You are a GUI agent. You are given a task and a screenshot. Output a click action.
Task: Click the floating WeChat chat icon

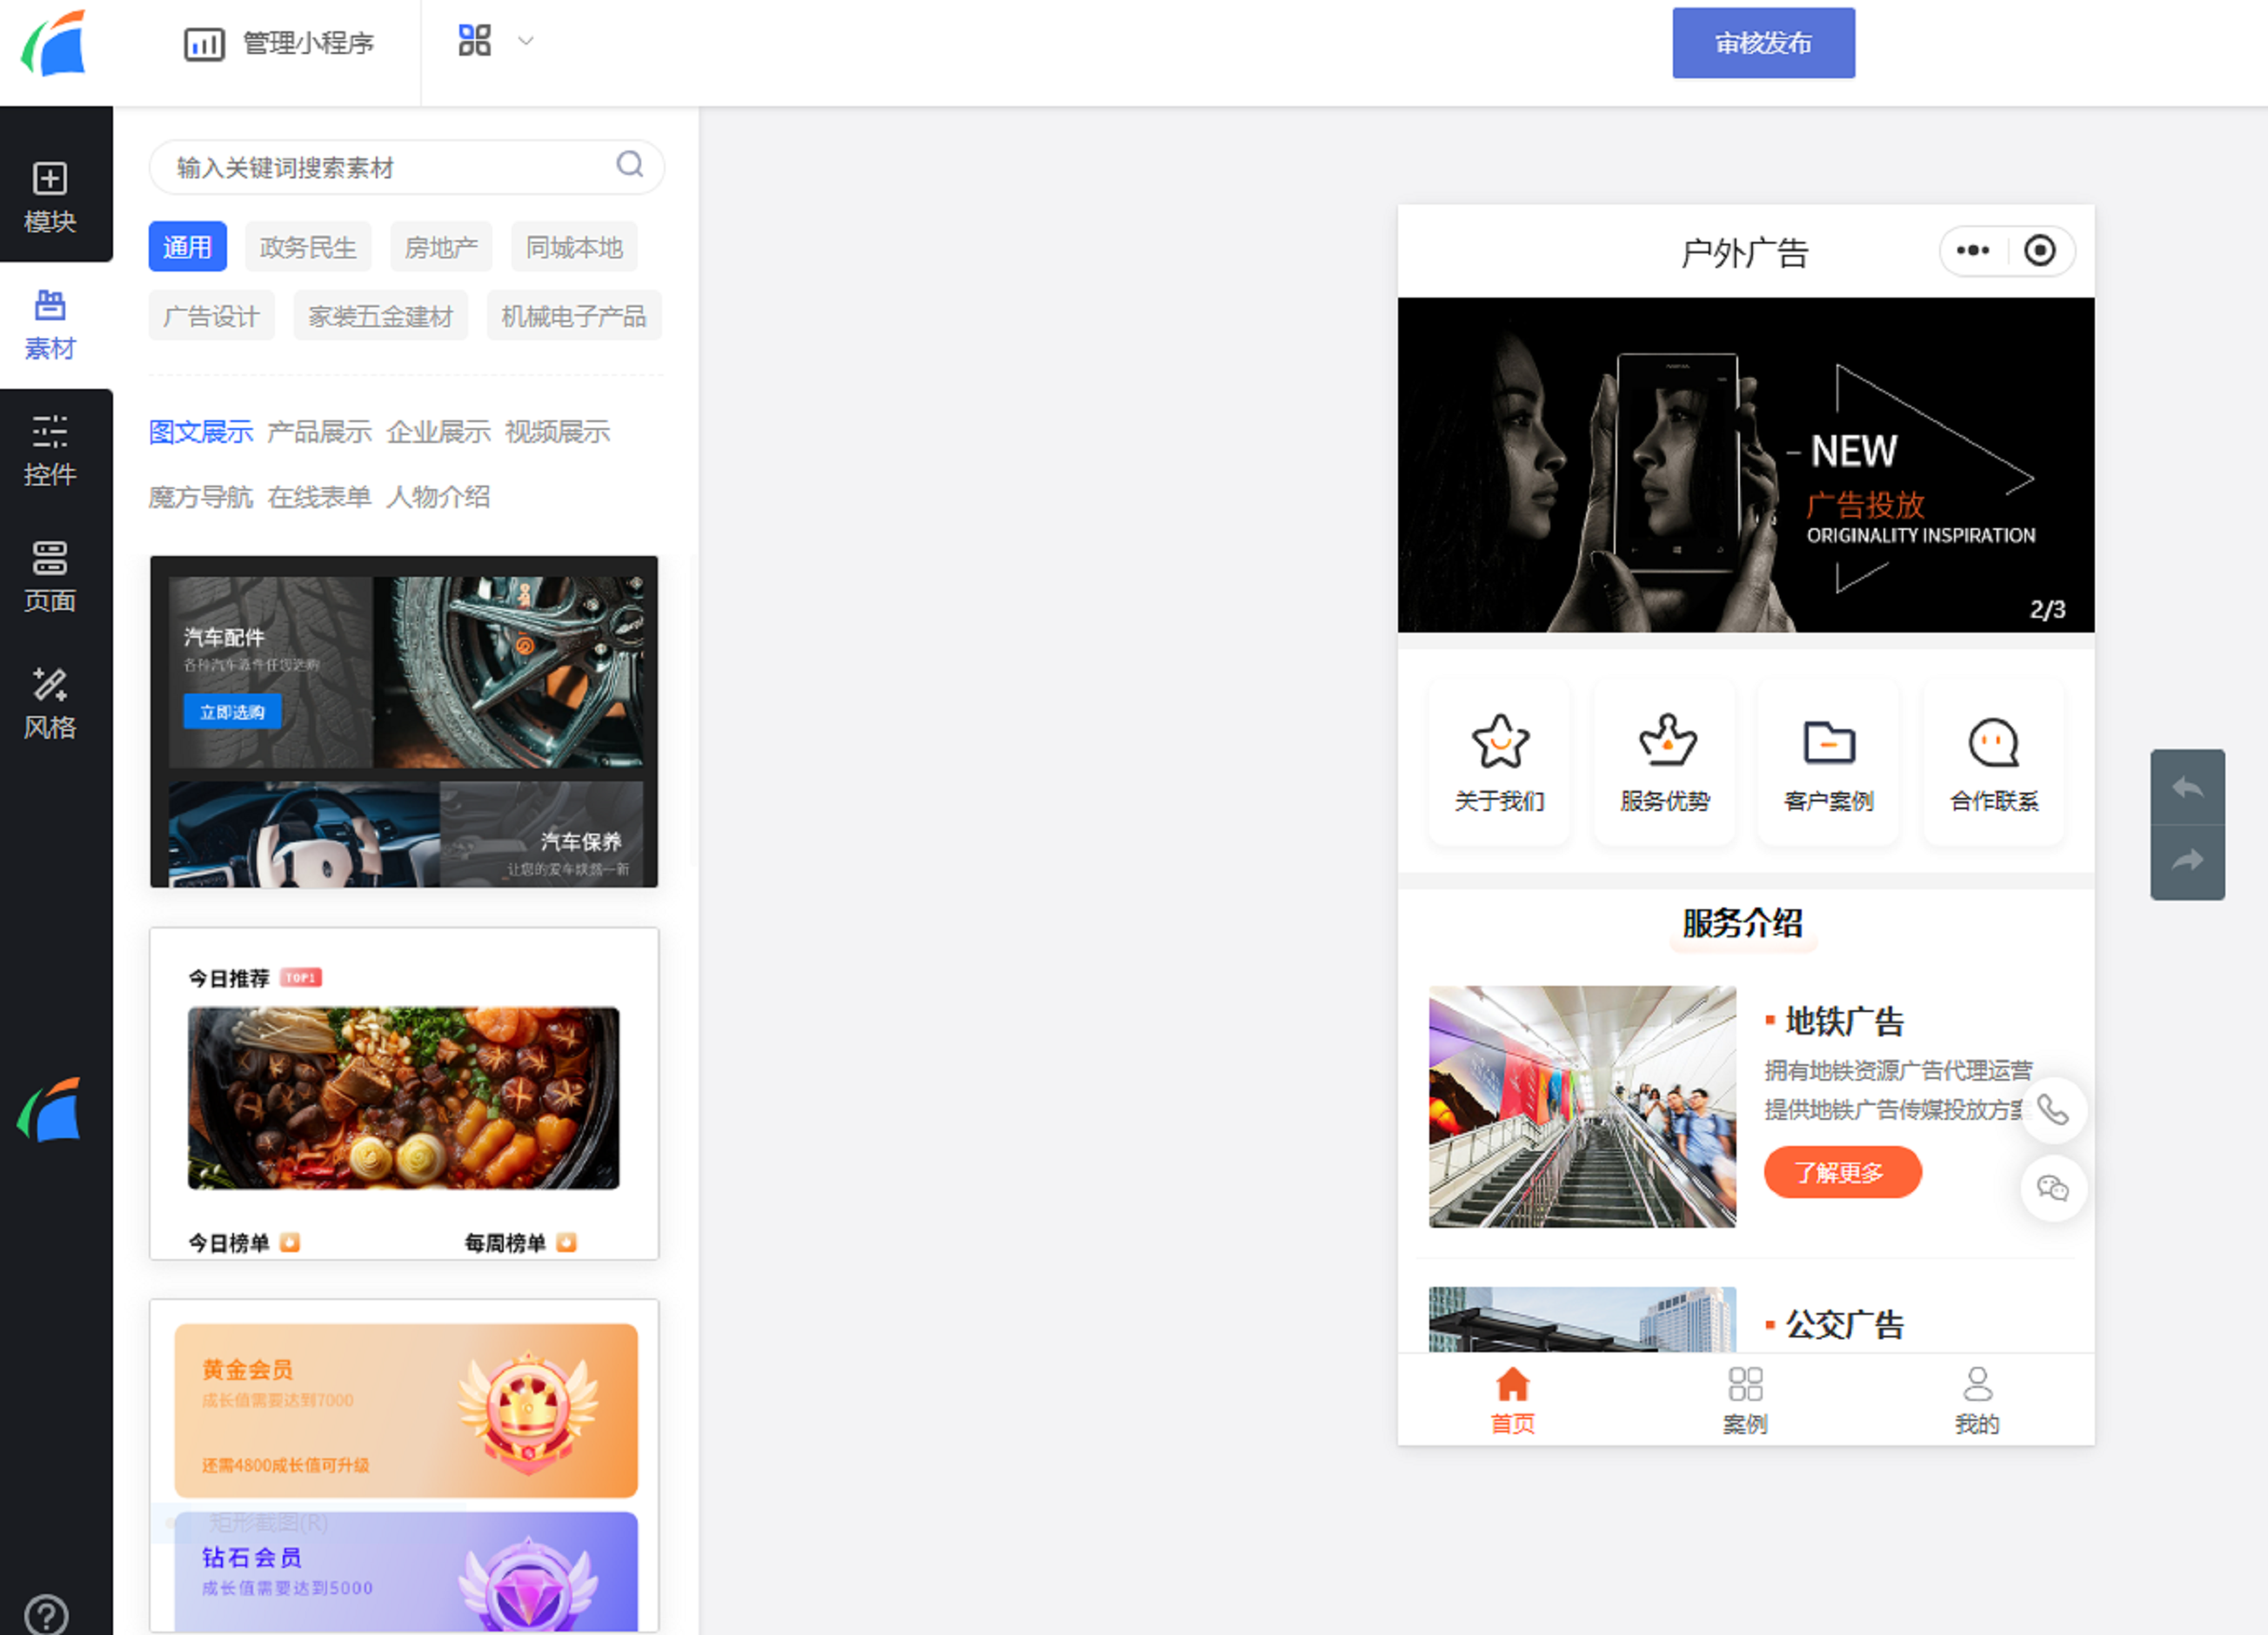pos(2052,1188)
